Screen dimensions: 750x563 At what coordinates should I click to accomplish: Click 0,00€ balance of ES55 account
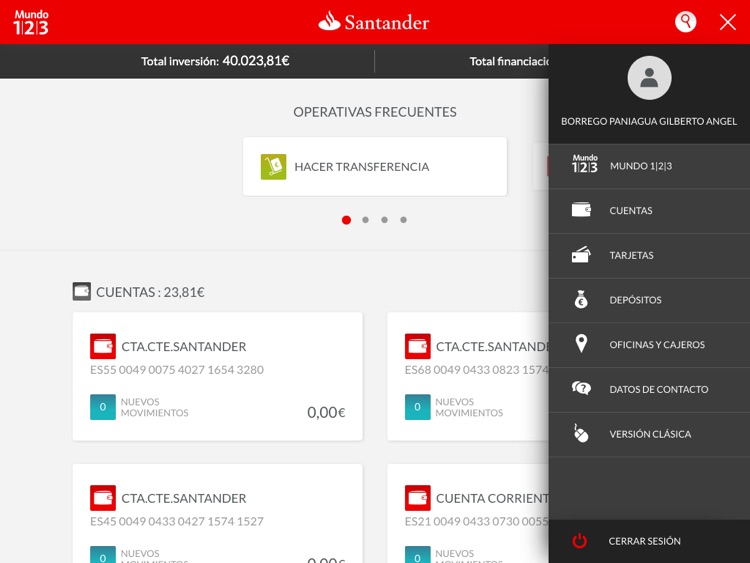pyautogui.click(x=326, y=412)
